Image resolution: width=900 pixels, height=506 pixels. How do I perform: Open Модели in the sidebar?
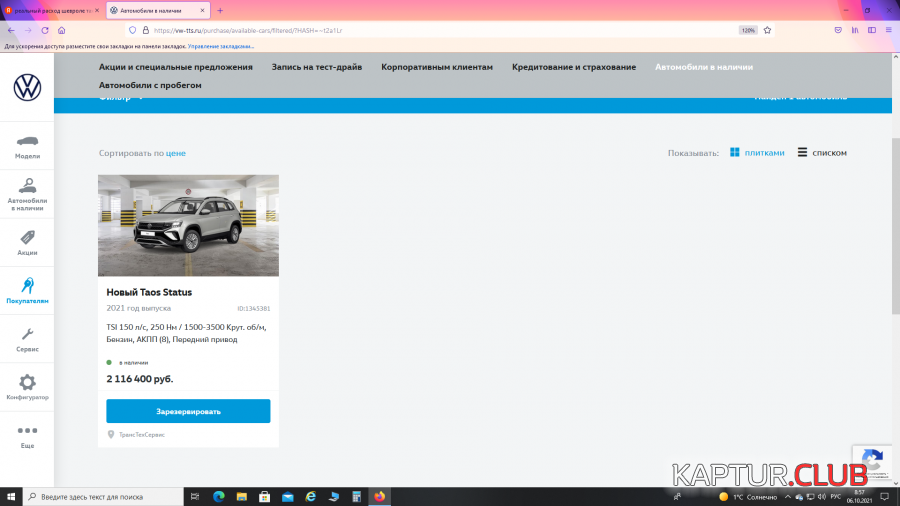pos(27,146)
